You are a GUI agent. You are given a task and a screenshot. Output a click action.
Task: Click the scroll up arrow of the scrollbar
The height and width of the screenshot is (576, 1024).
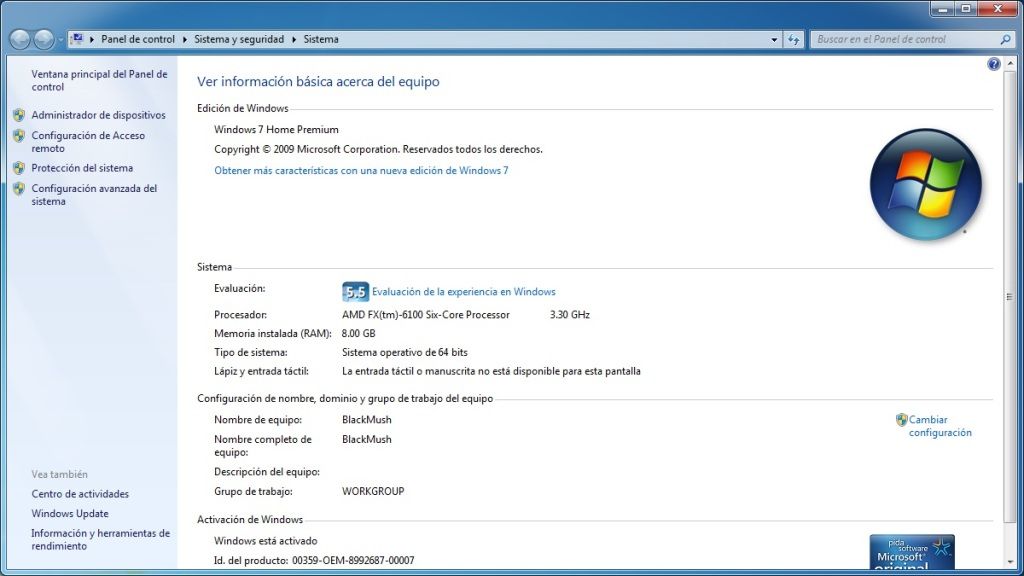click(1010, 63)
